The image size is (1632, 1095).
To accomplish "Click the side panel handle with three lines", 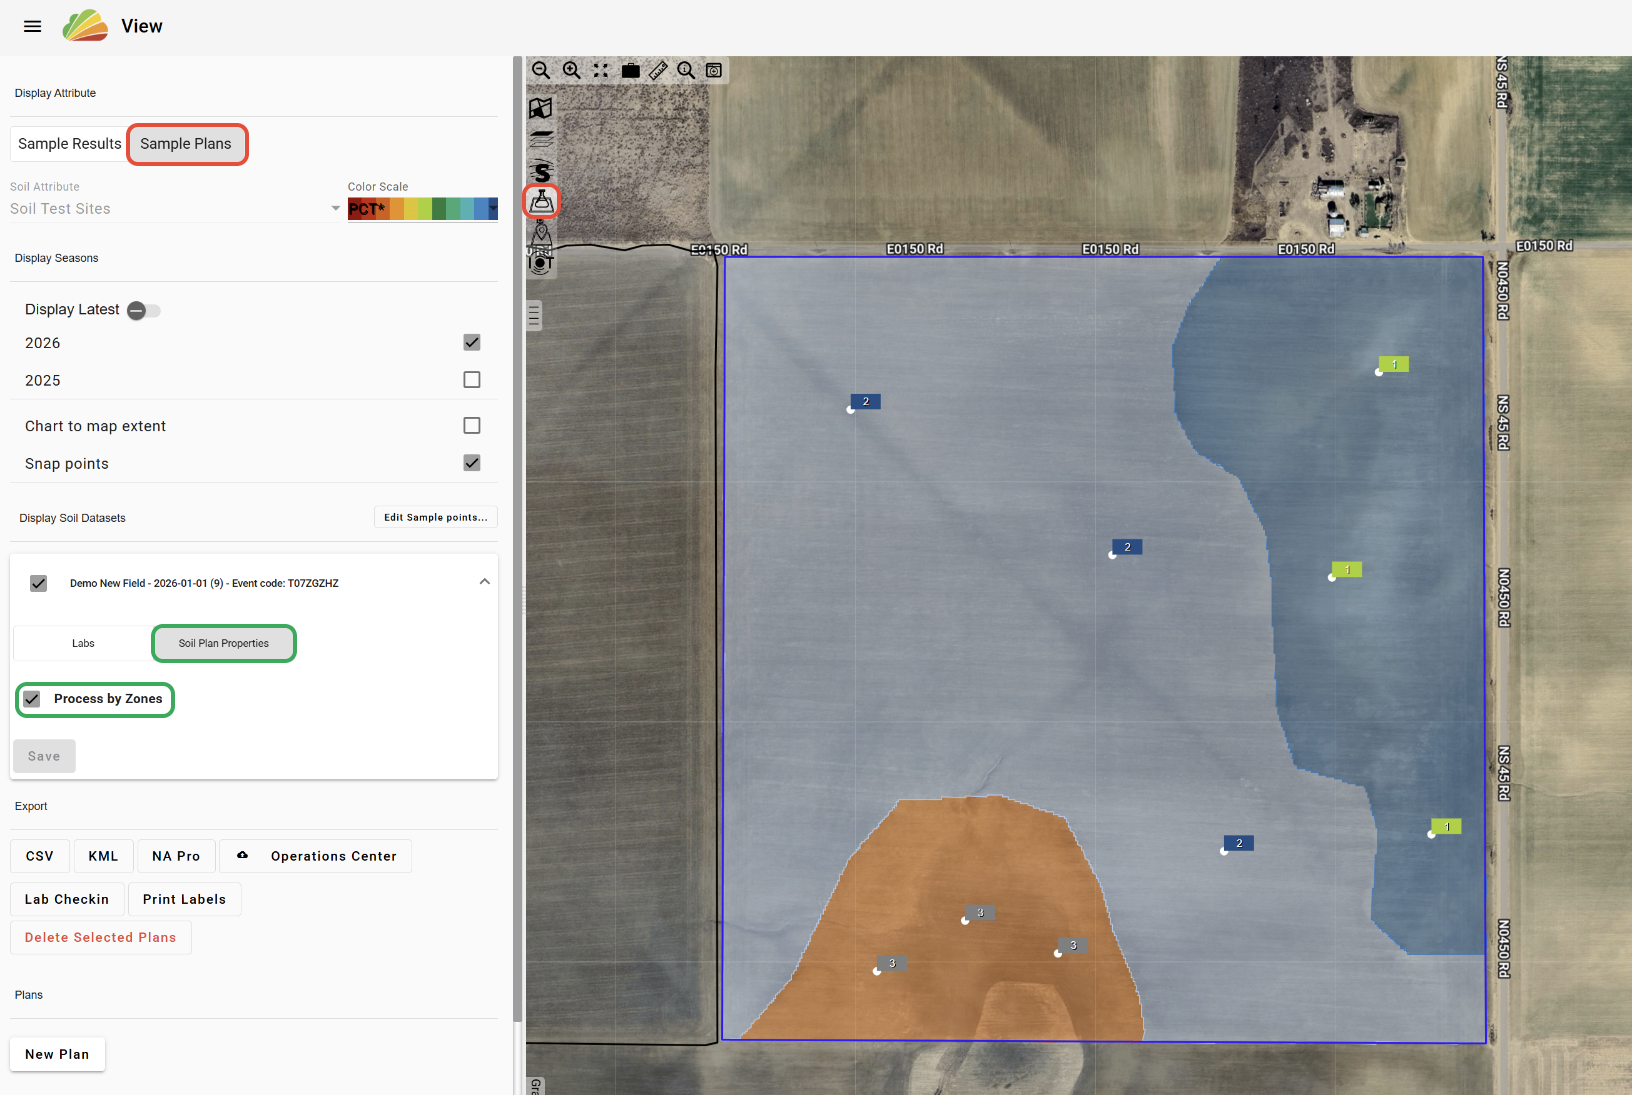I will pos(534,316).
